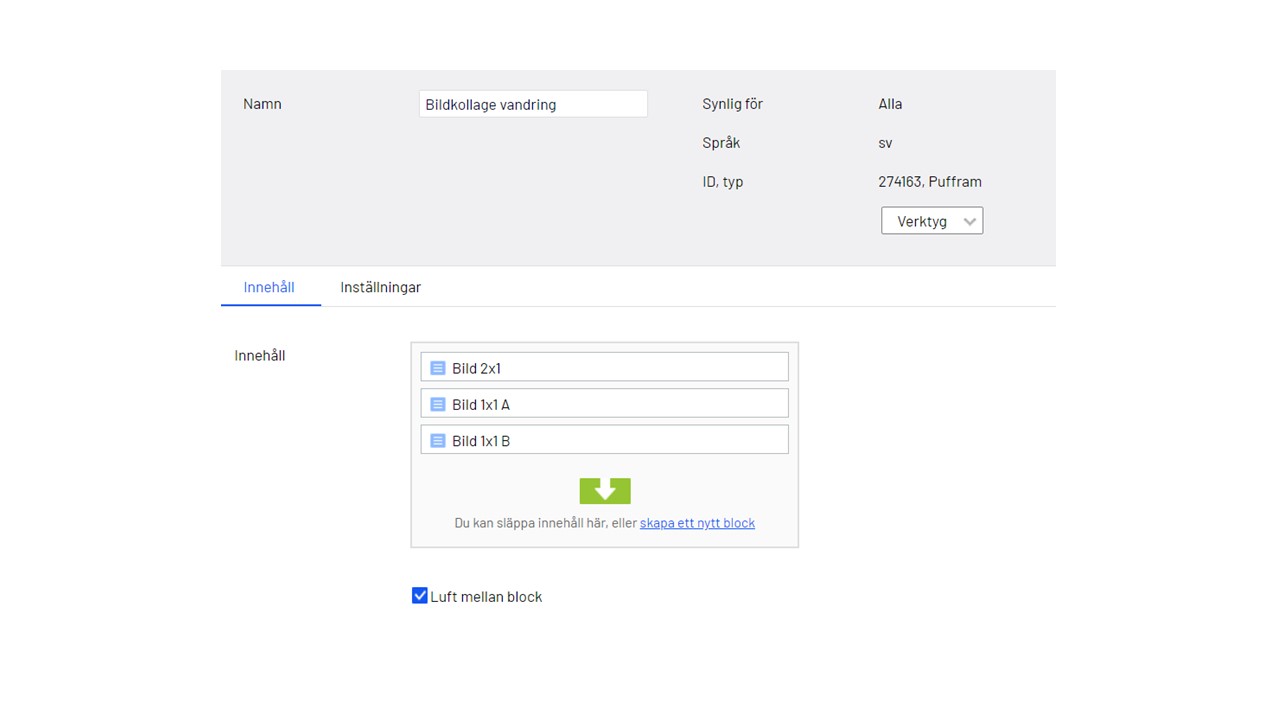Select the Innehåll tab

269,287
